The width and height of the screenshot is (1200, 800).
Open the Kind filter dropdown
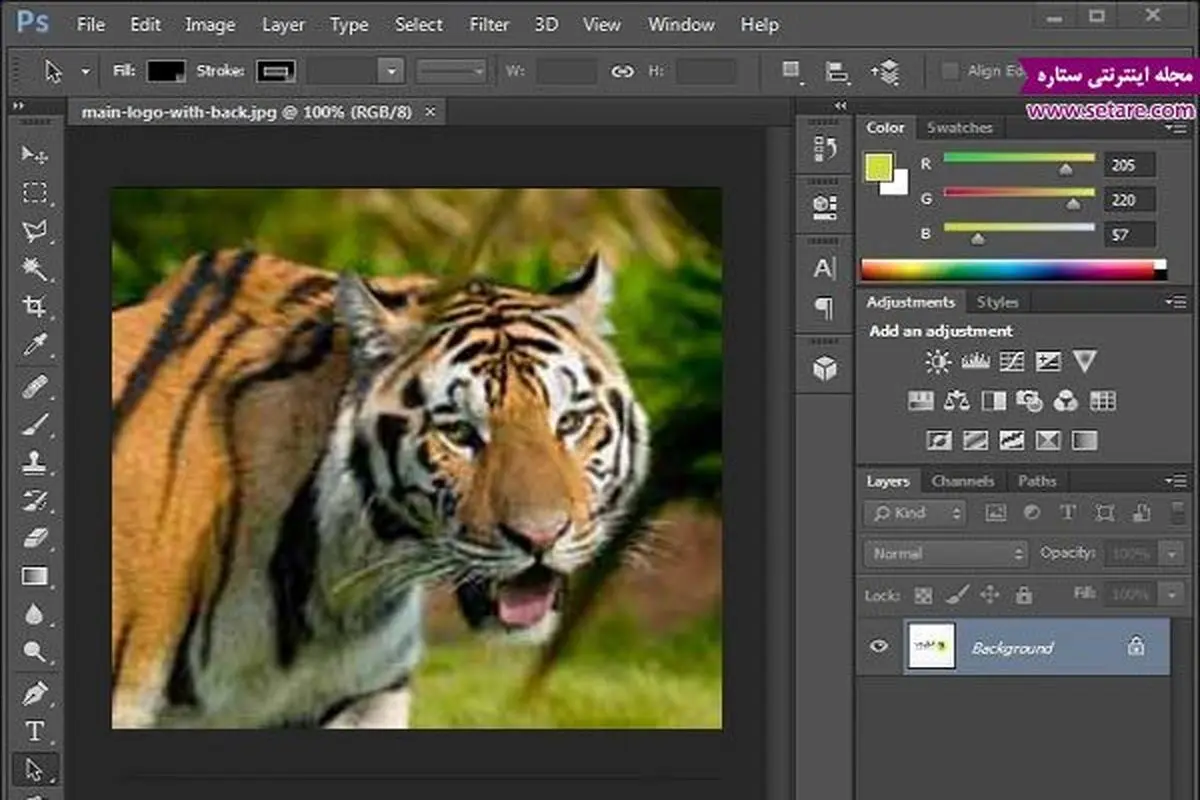(x=915, y=513)
